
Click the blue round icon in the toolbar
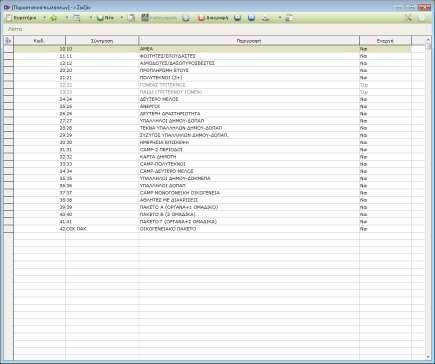(x=252, y=18)
